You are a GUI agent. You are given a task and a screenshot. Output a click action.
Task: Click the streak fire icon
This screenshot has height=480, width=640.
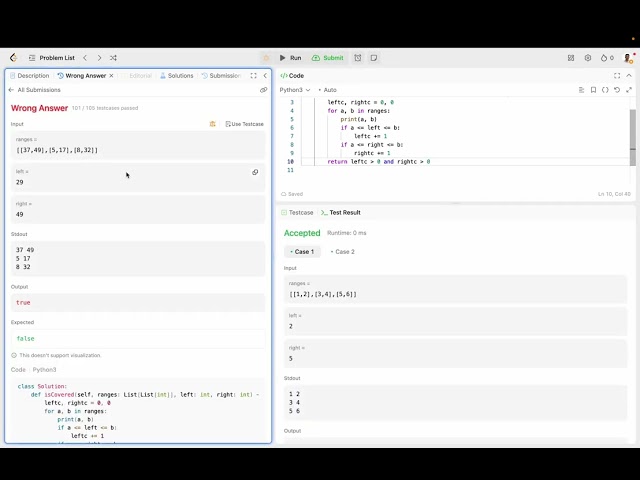click(x=607, y=58)
